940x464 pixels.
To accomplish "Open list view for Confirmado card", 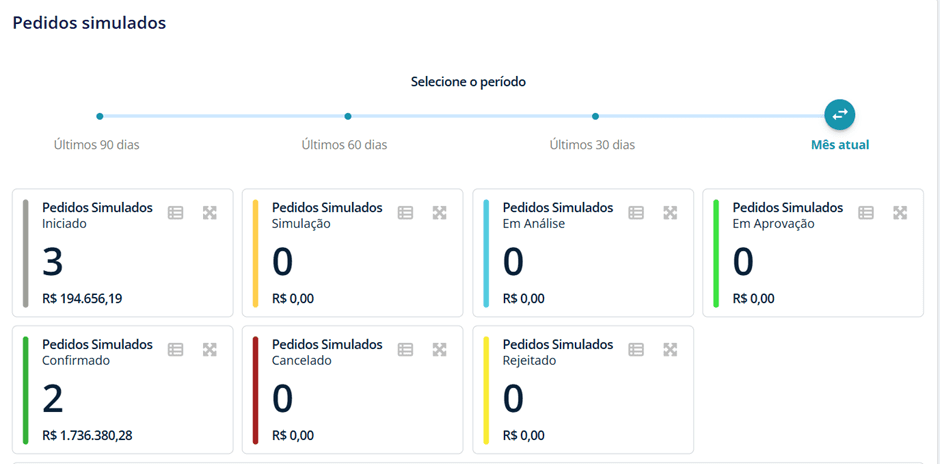I will [x=175, y=349].
